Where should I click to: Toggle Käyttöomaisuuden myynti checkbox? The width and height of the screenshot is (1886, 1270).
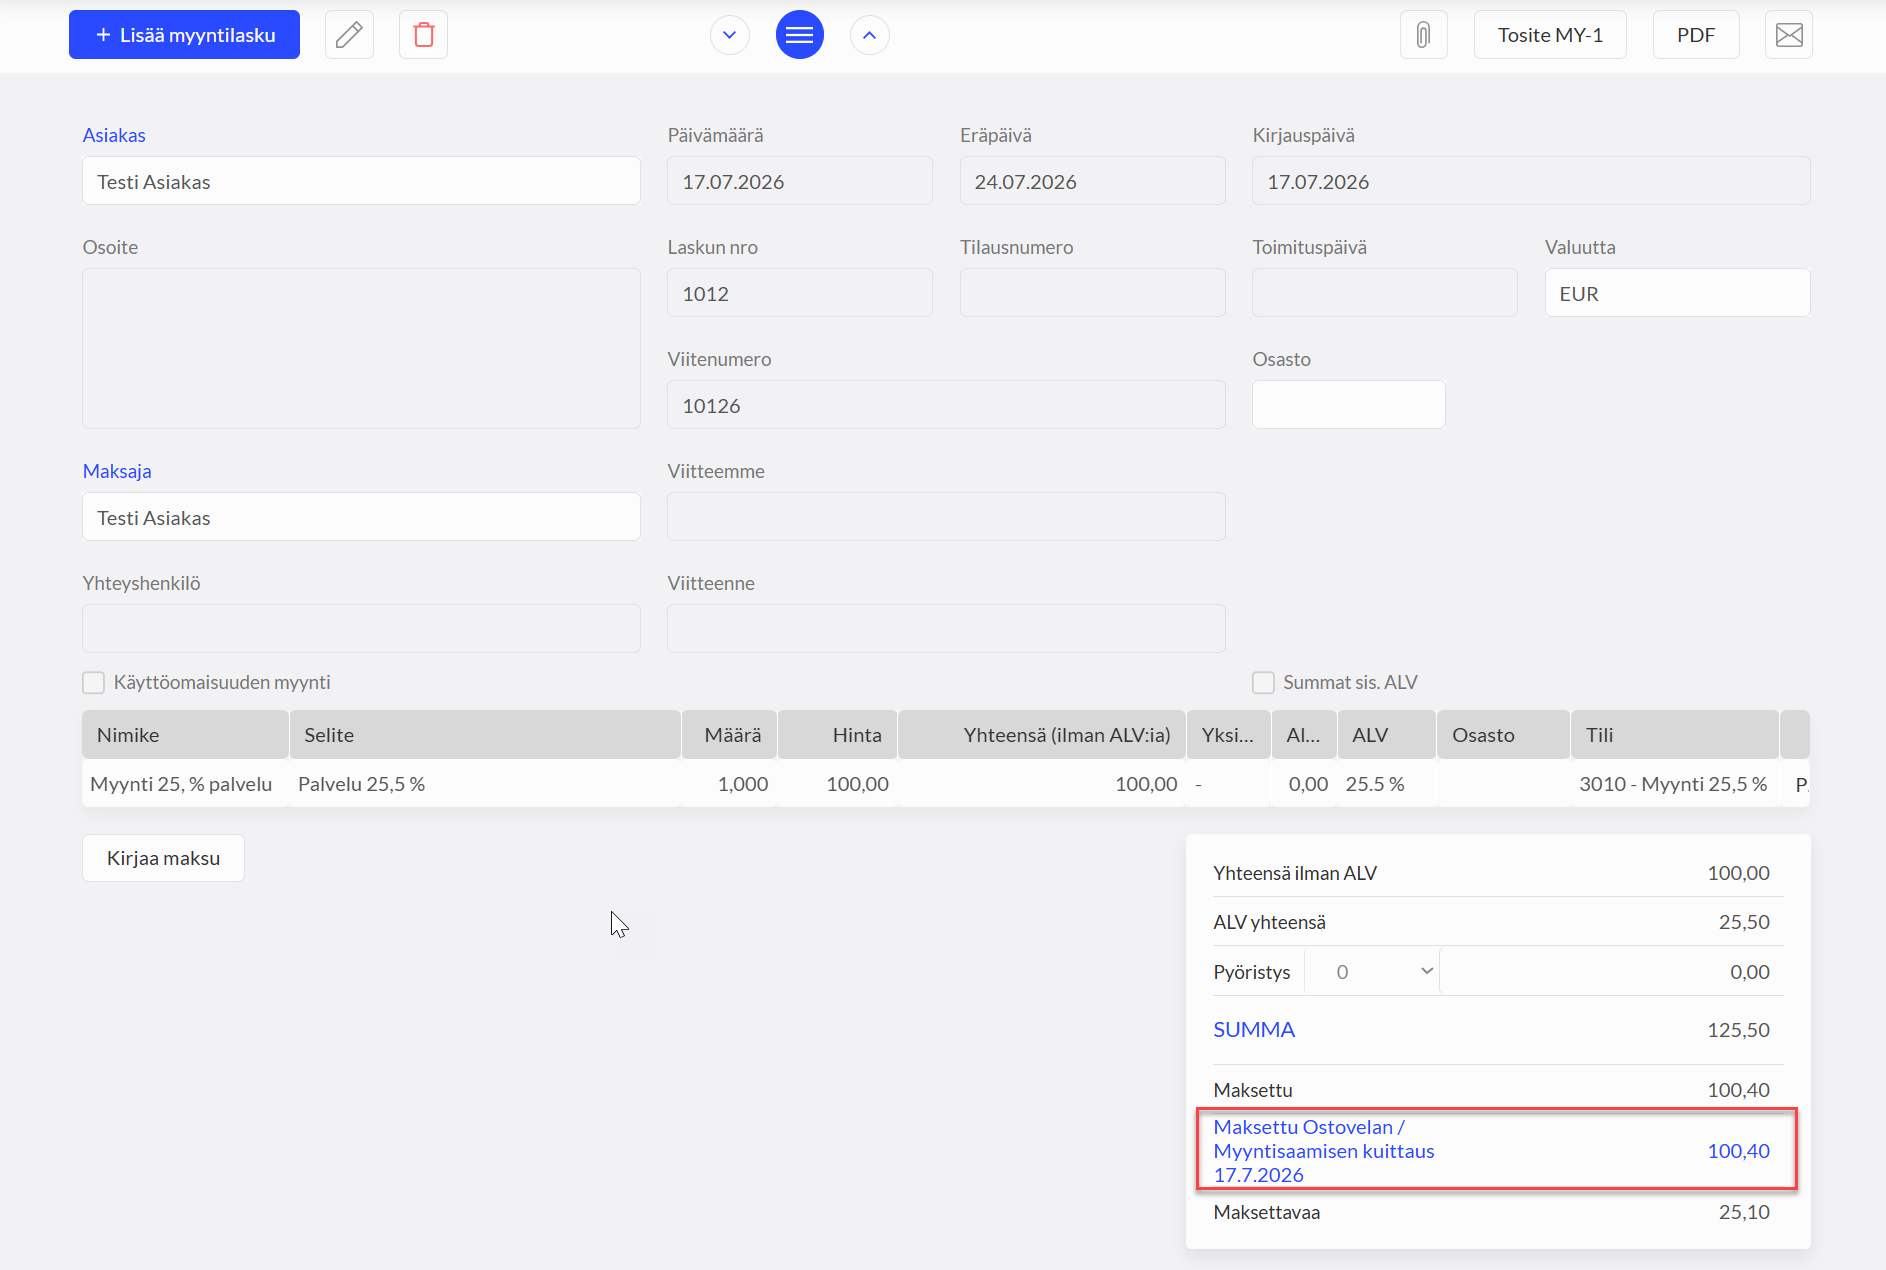[94, 683]
